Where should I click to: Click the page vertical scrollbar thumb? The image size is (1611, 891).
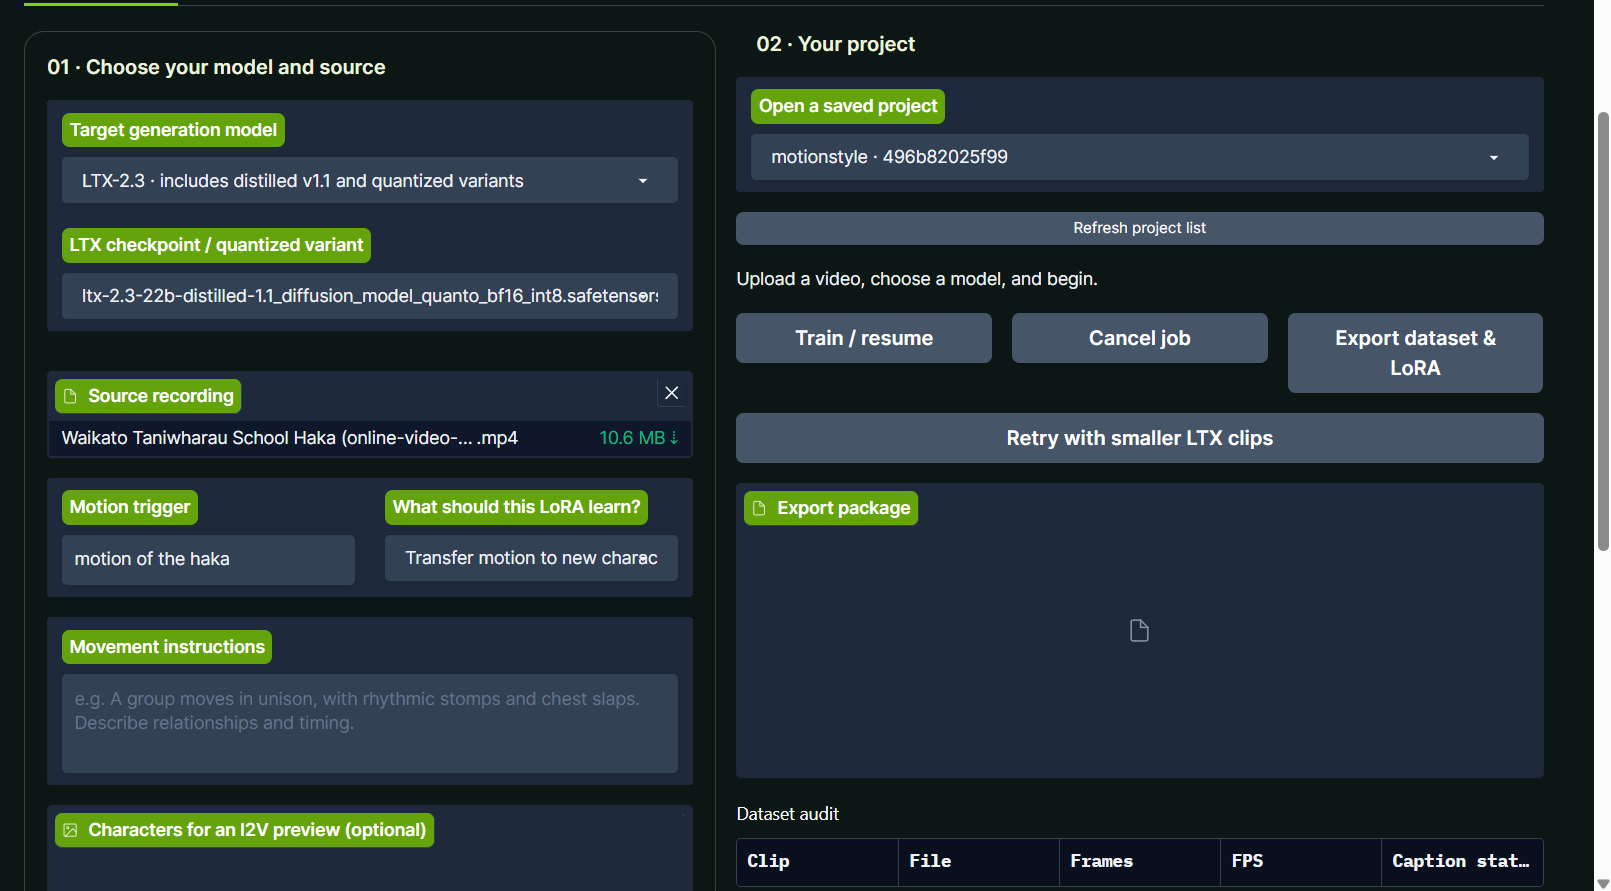[x=1603, y=330]
